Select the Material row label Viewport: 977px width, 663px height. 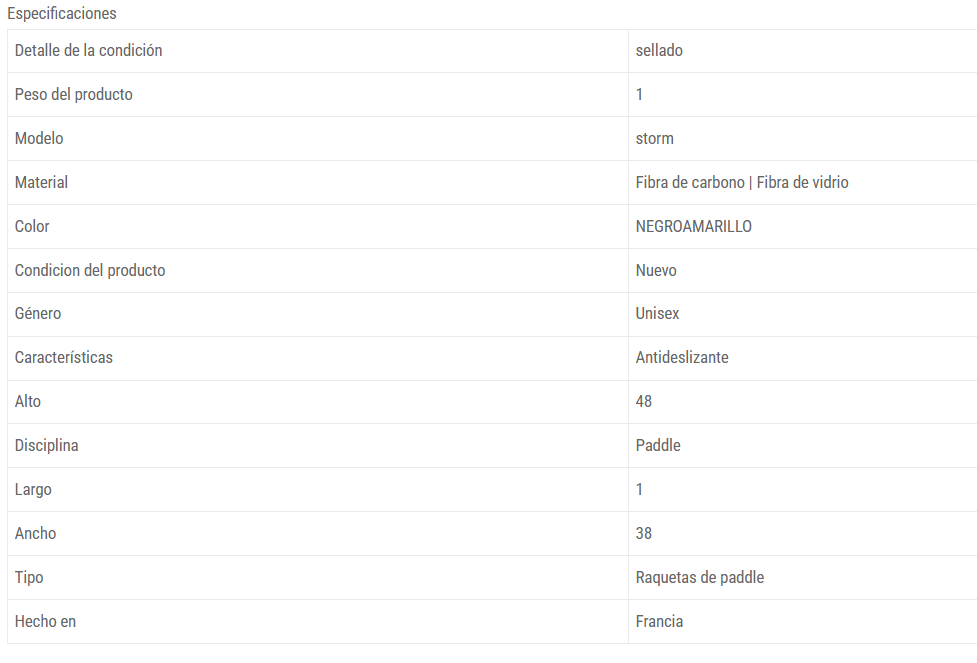click(x=41, y=183)
